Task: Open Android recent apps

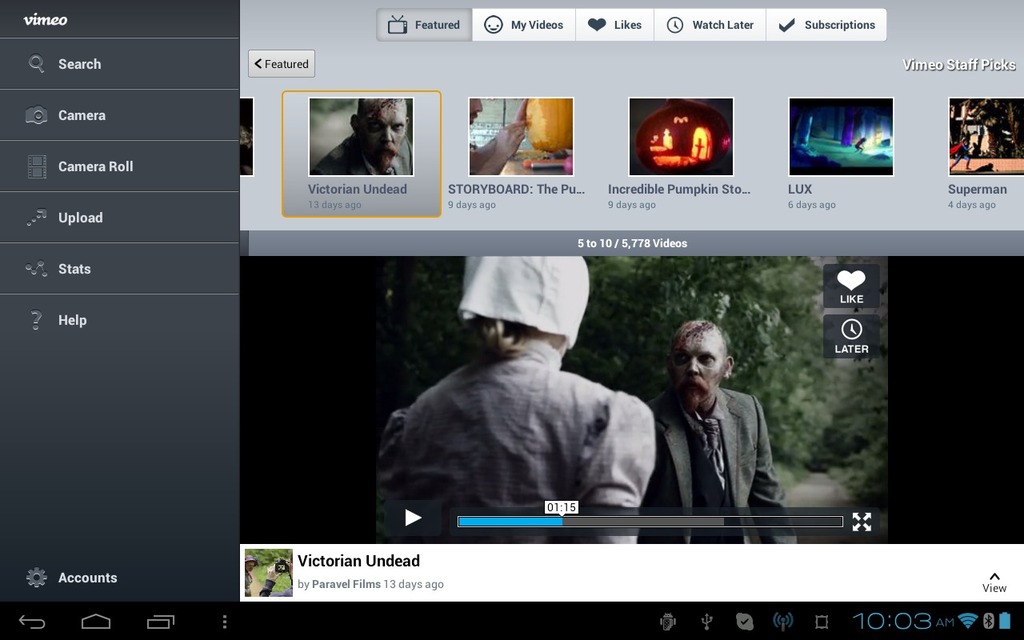Action: pos(160,622)
